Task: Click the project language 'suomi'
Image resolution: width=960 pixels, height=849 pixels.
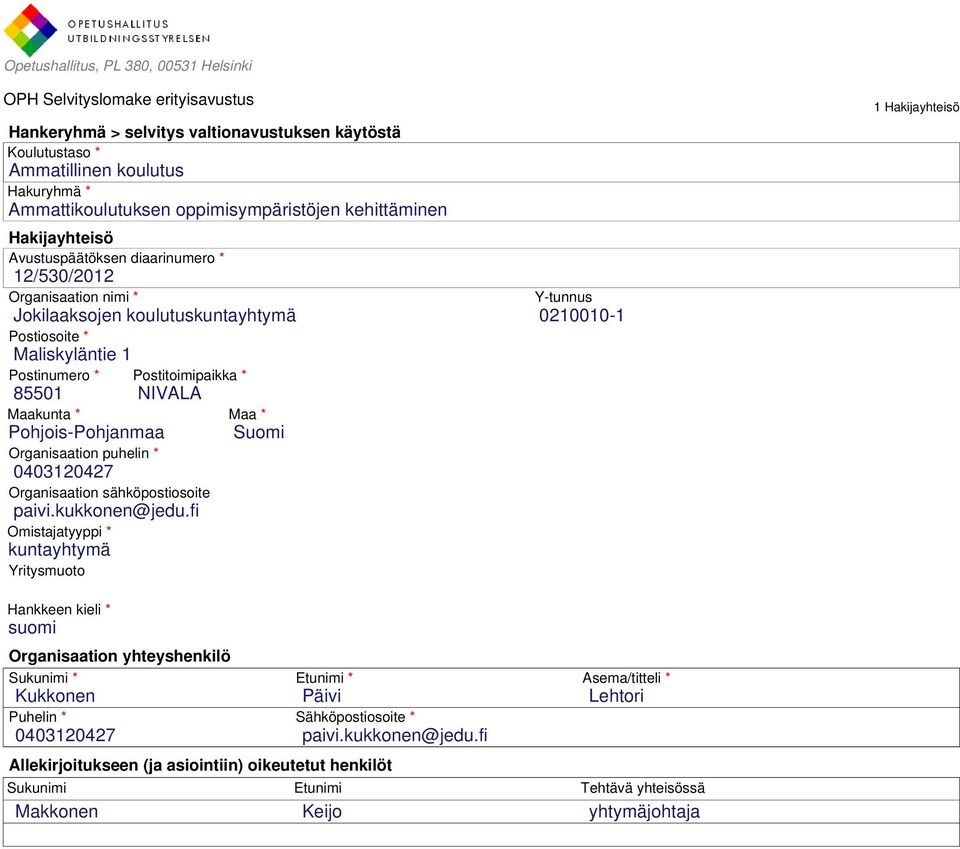Action: [x=32, y=628]
